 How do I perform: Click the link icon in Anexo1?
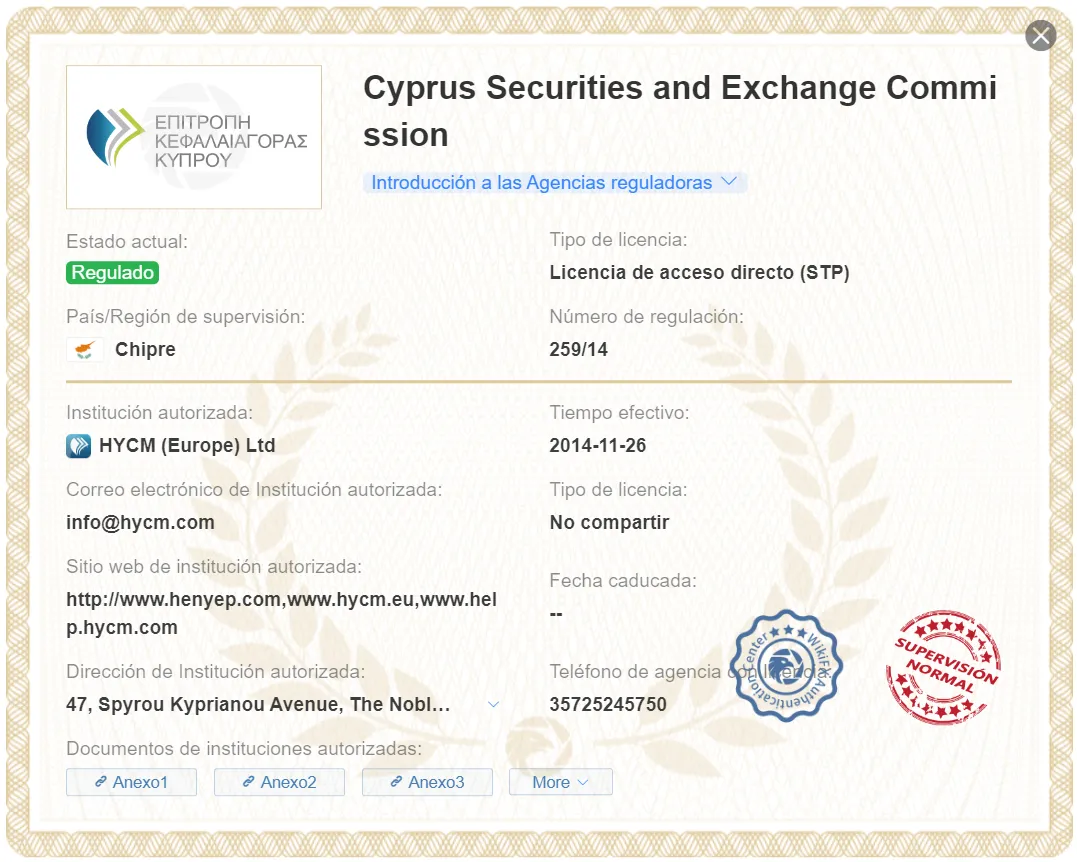[100, 782]
